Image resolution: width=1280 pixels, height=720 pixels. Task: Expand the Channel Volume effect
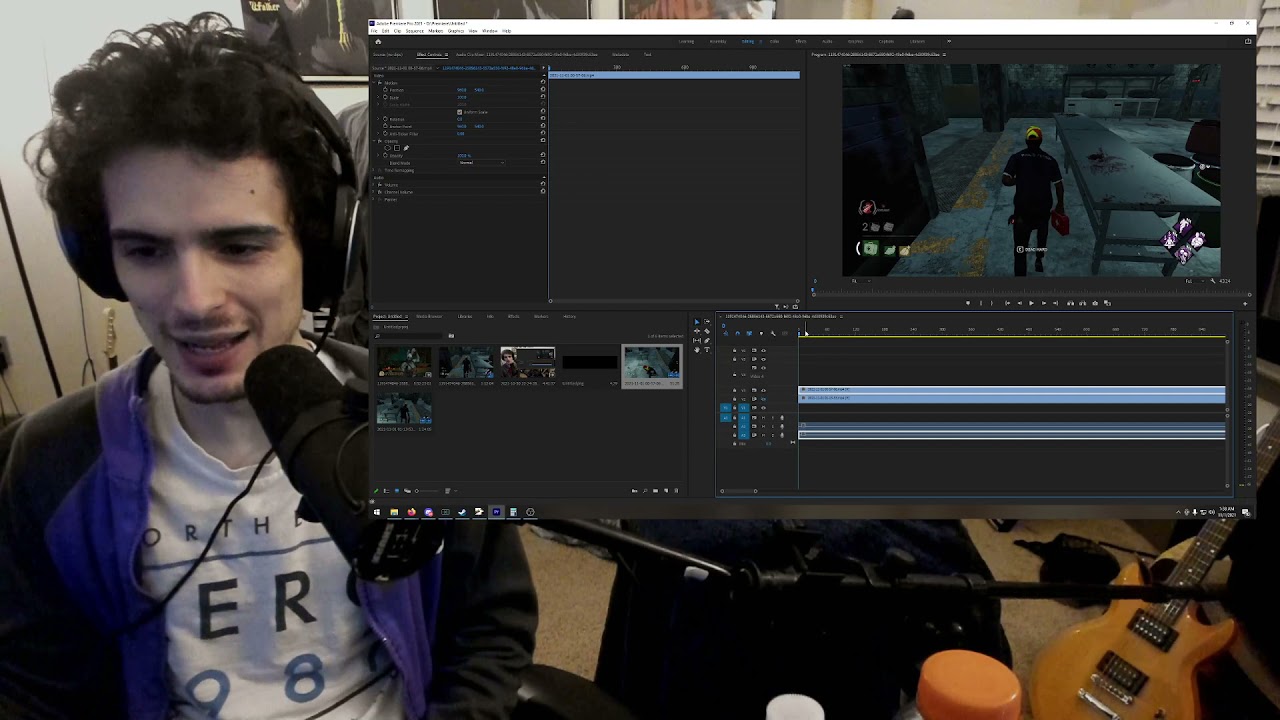pos(373,192)
